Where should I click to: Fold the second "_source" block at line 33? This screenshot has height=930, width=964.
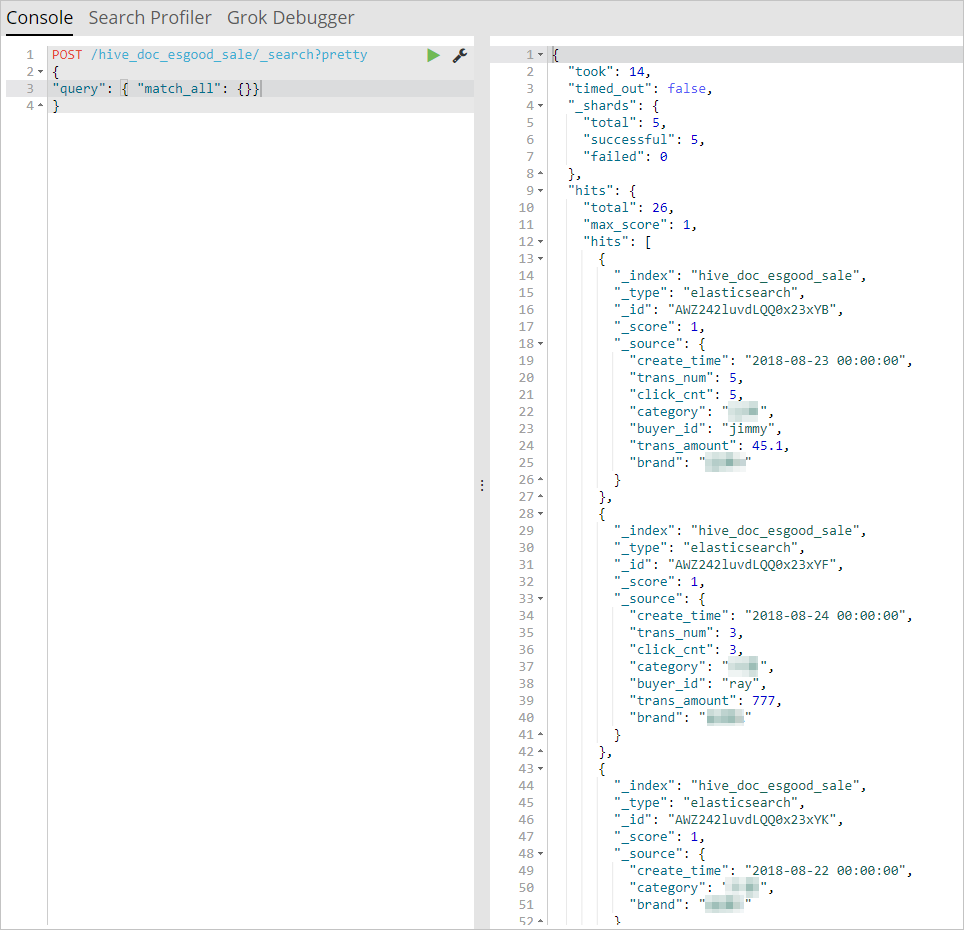coord(541,599)
